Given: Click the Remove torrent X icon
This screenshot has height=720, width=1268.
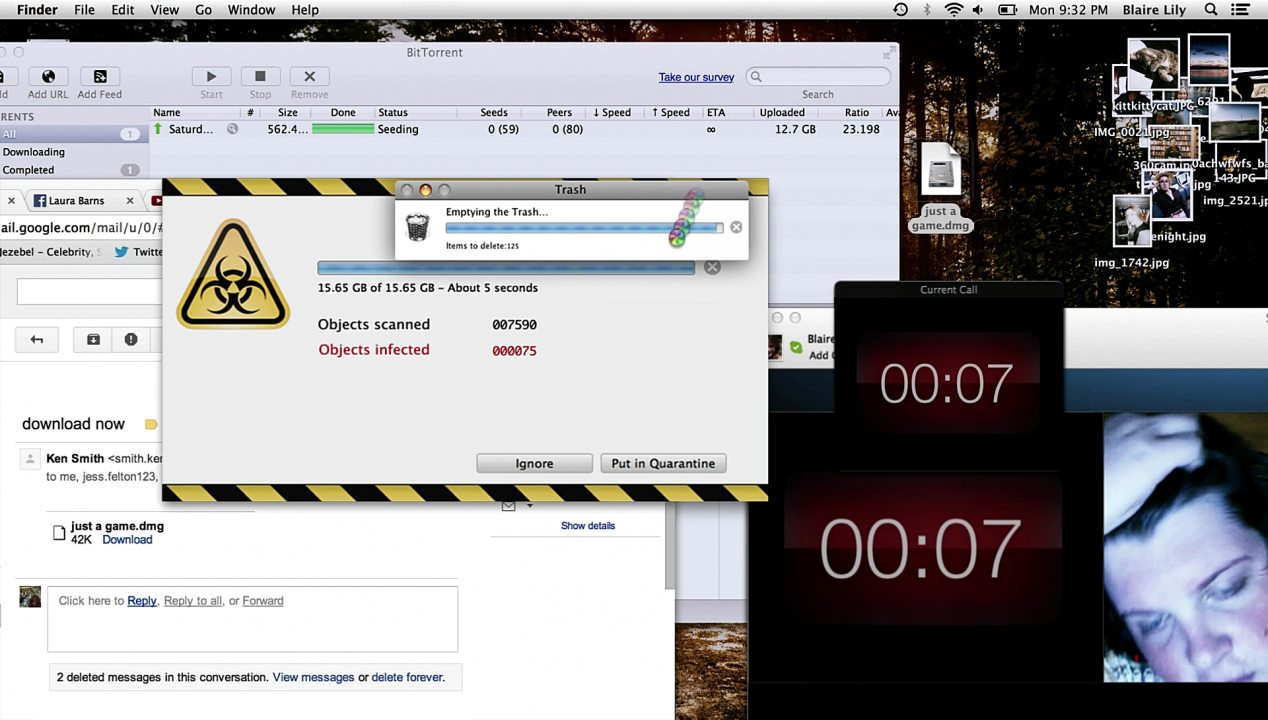Looking at the screenshot, I should 309,77.
